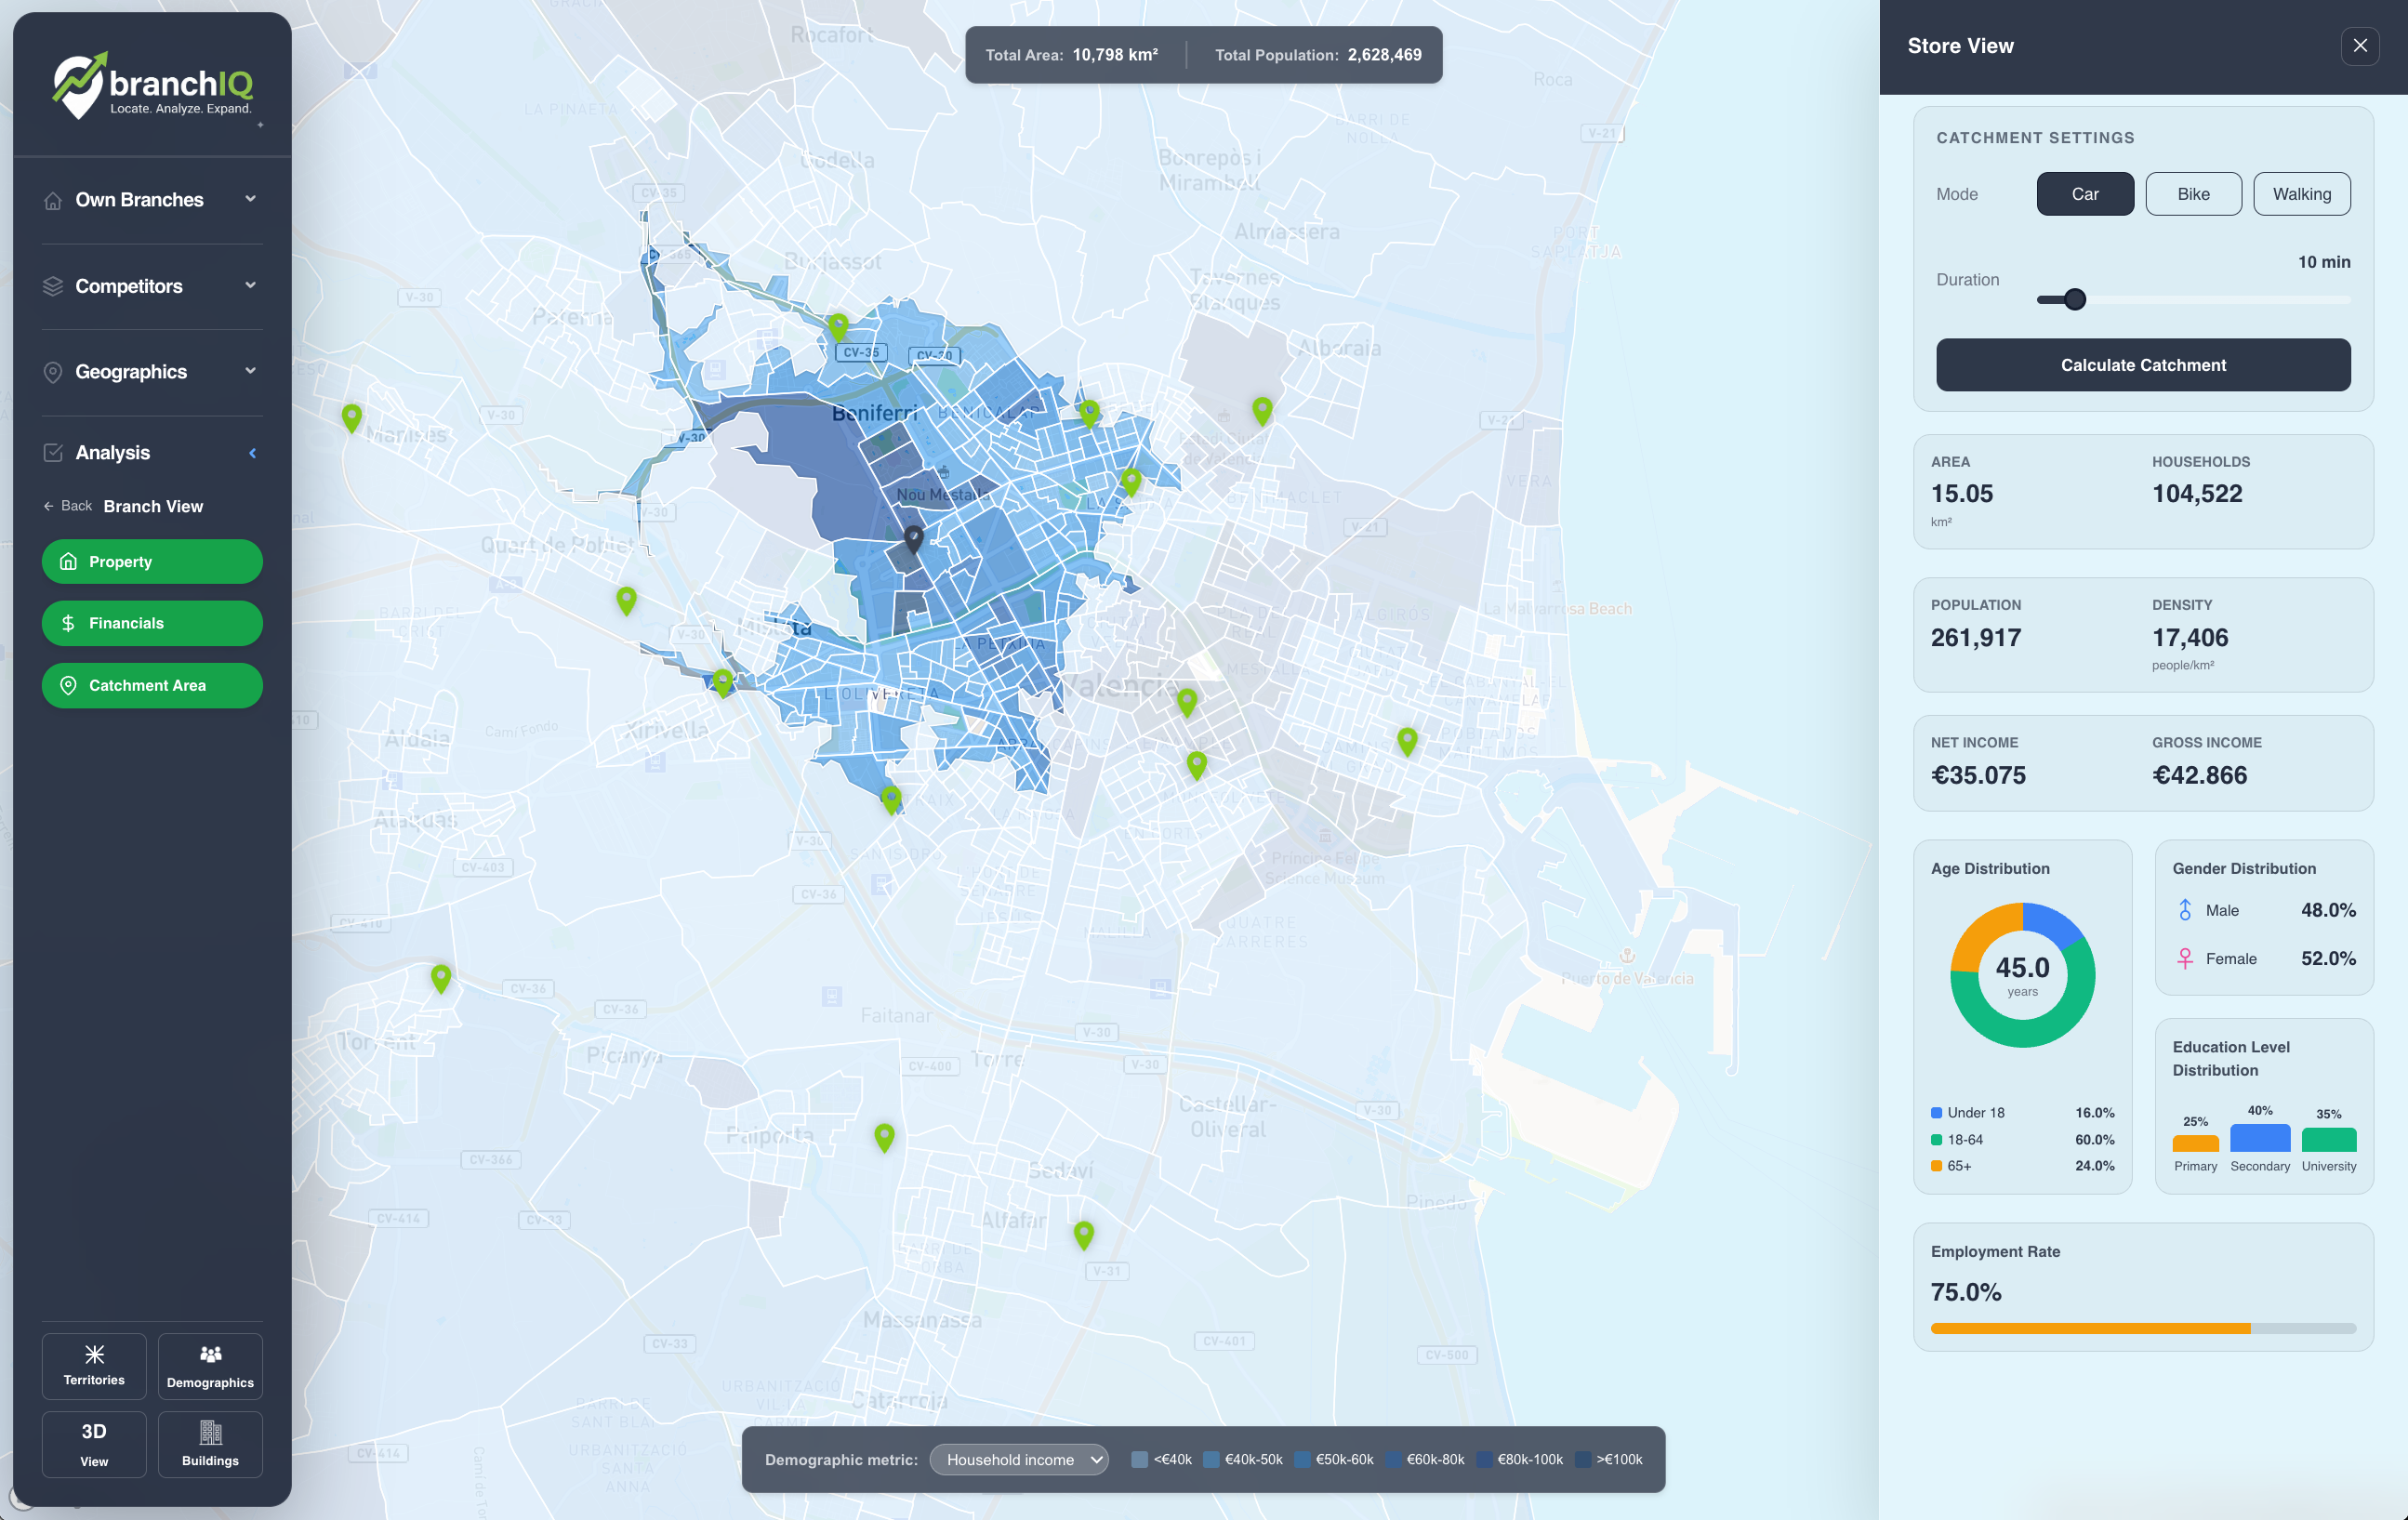Expand the Own Branches section
Viewport: 2408px width, 1520px height.
coord(250,199)
